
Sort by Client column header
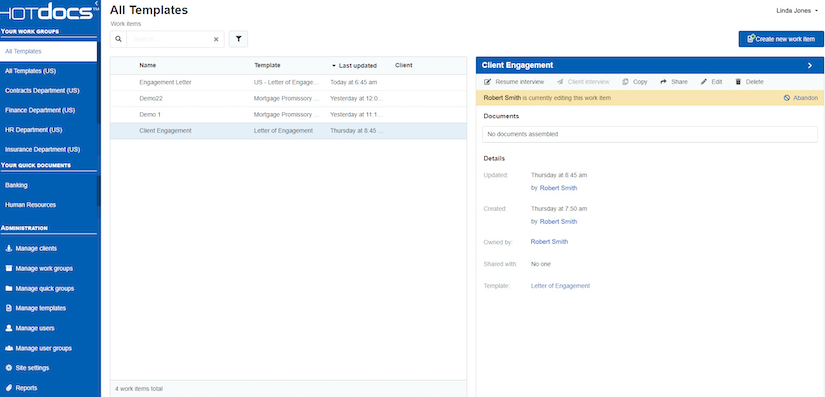404,66
